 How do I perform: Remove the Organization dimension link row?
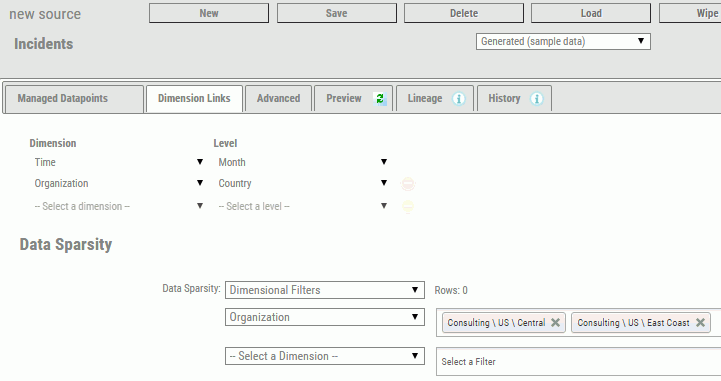pyautogui.click(x=408, y=183)
